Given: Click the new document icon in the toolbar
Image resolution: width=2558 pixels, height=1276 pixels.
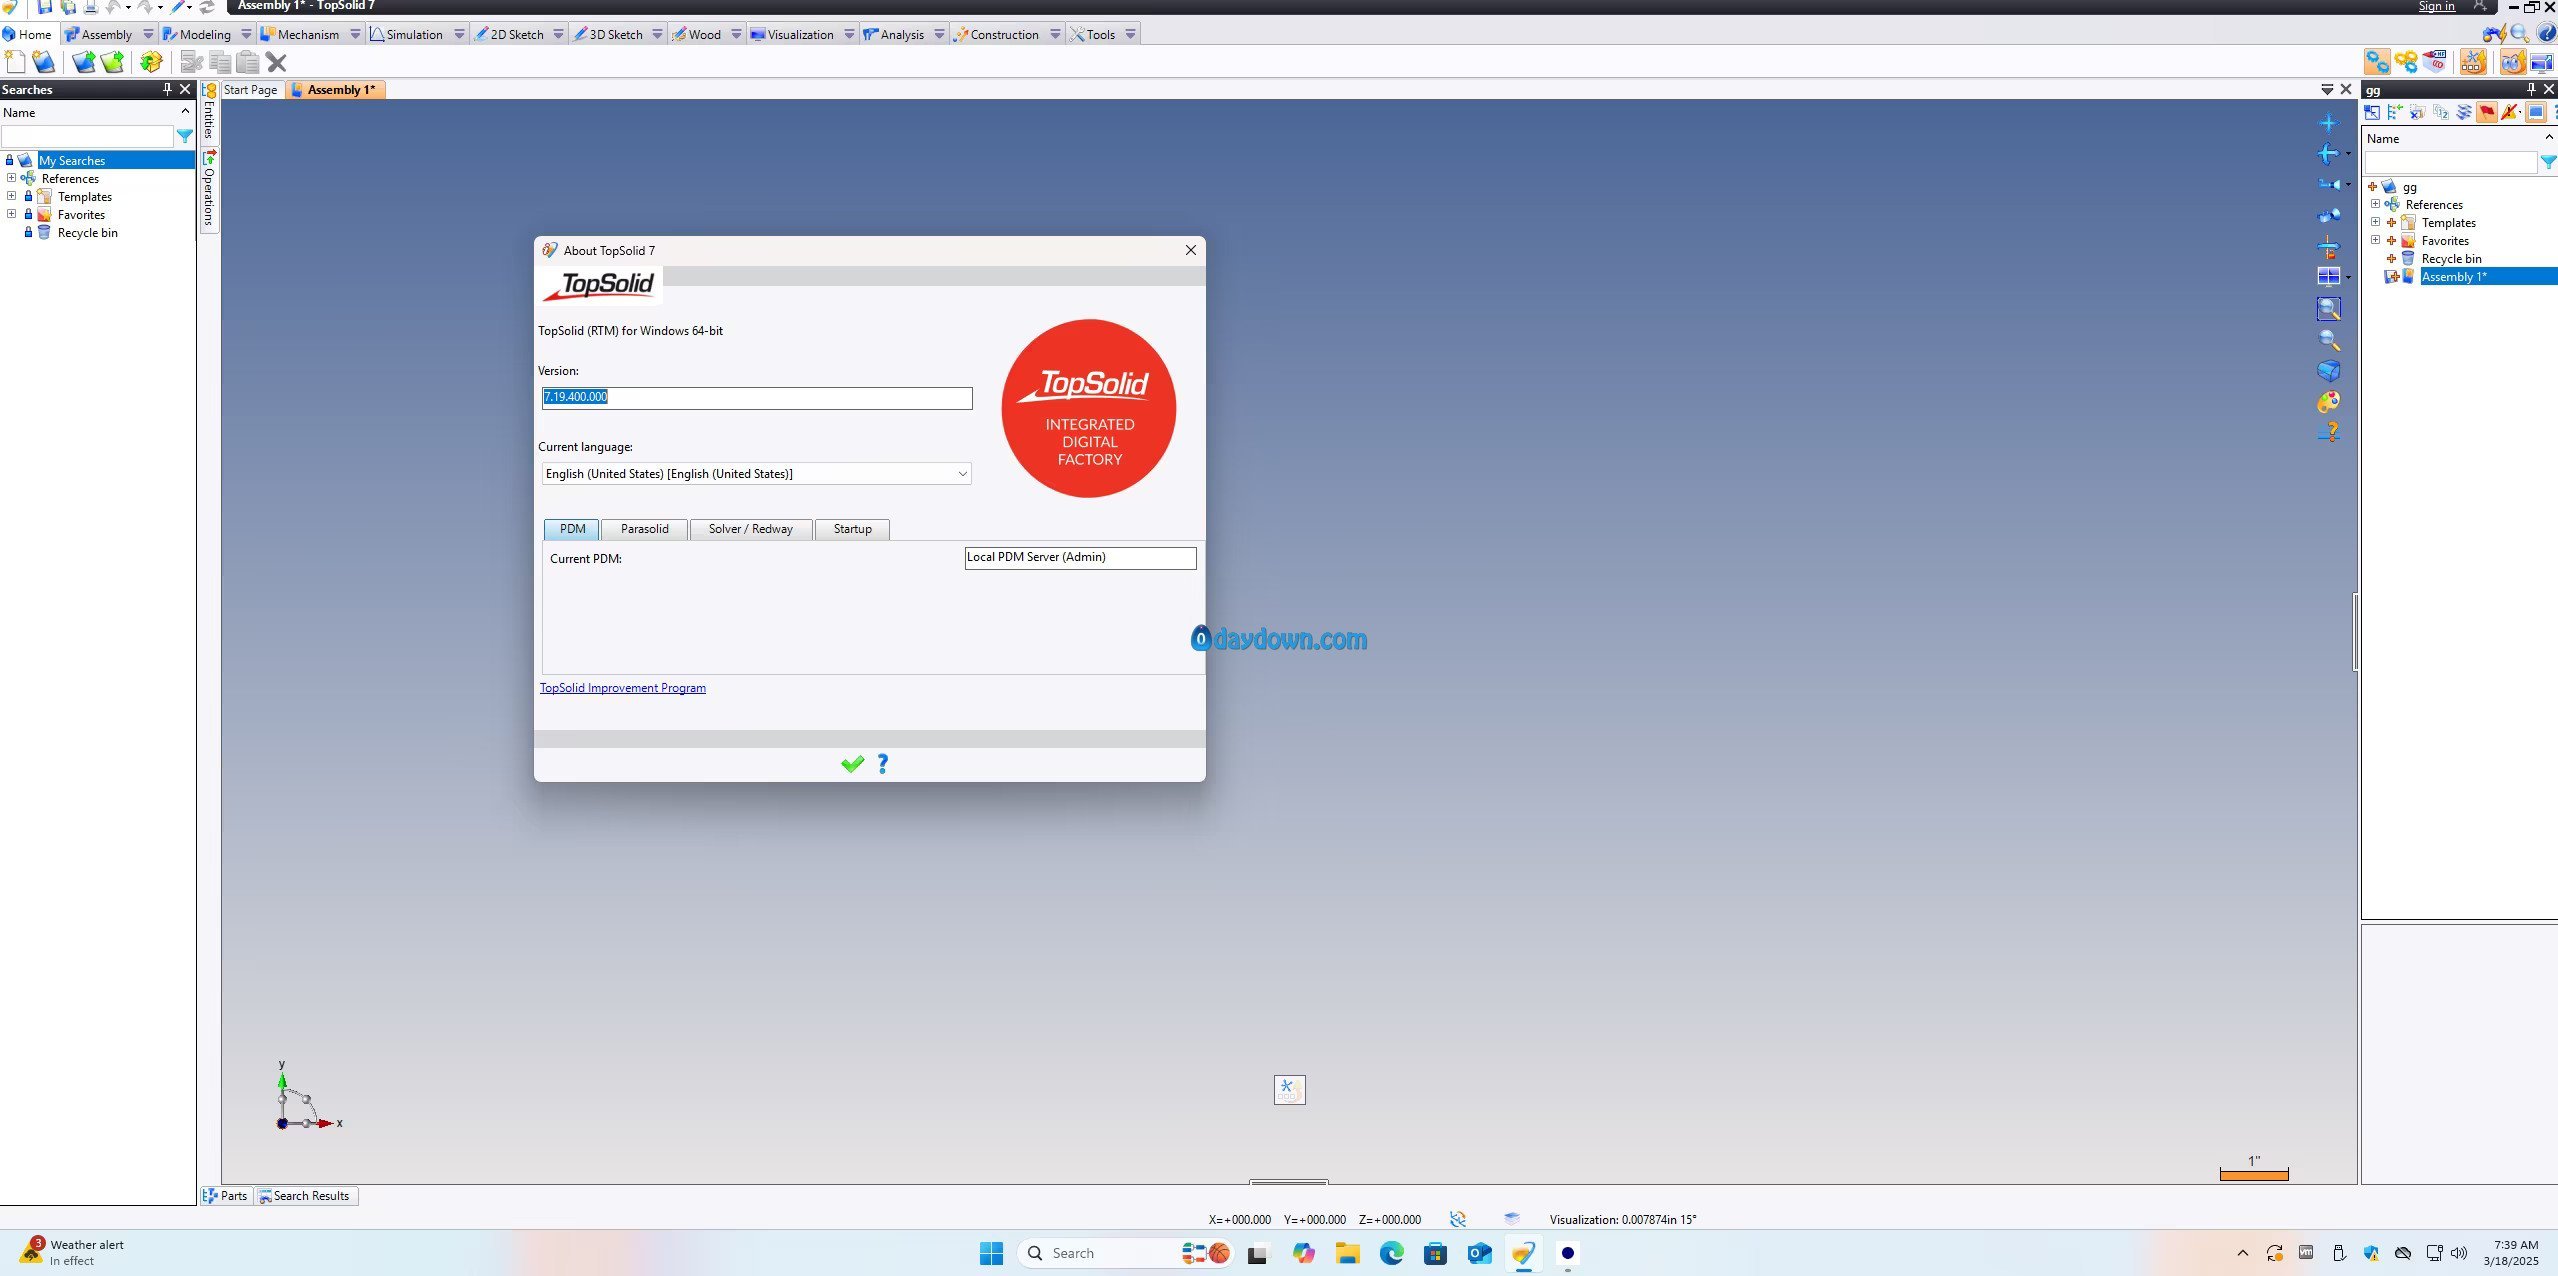Looking at the screenshot, I should (x=15, y=62).
